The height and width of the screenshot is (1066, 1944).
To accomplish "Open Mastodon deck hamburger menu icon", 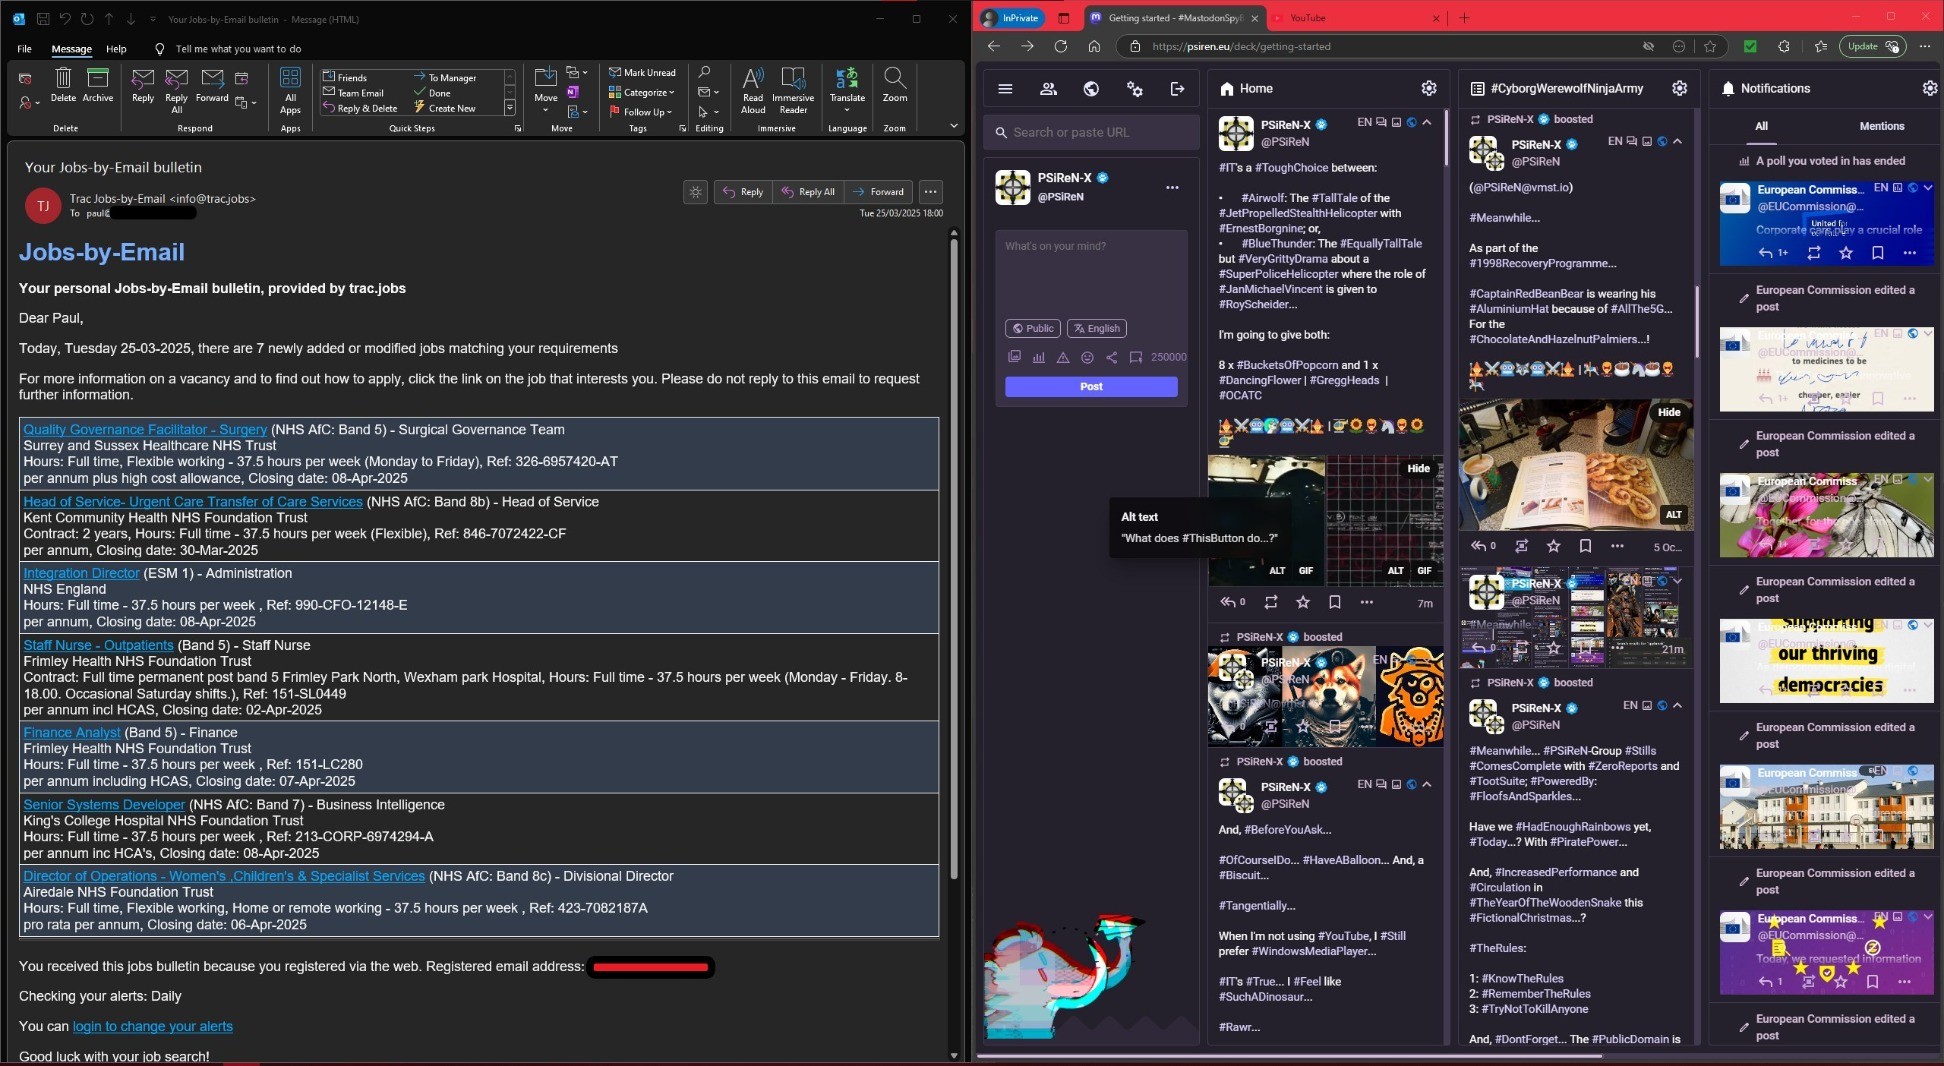I will pyautogui.click(x=1005, y=89).
